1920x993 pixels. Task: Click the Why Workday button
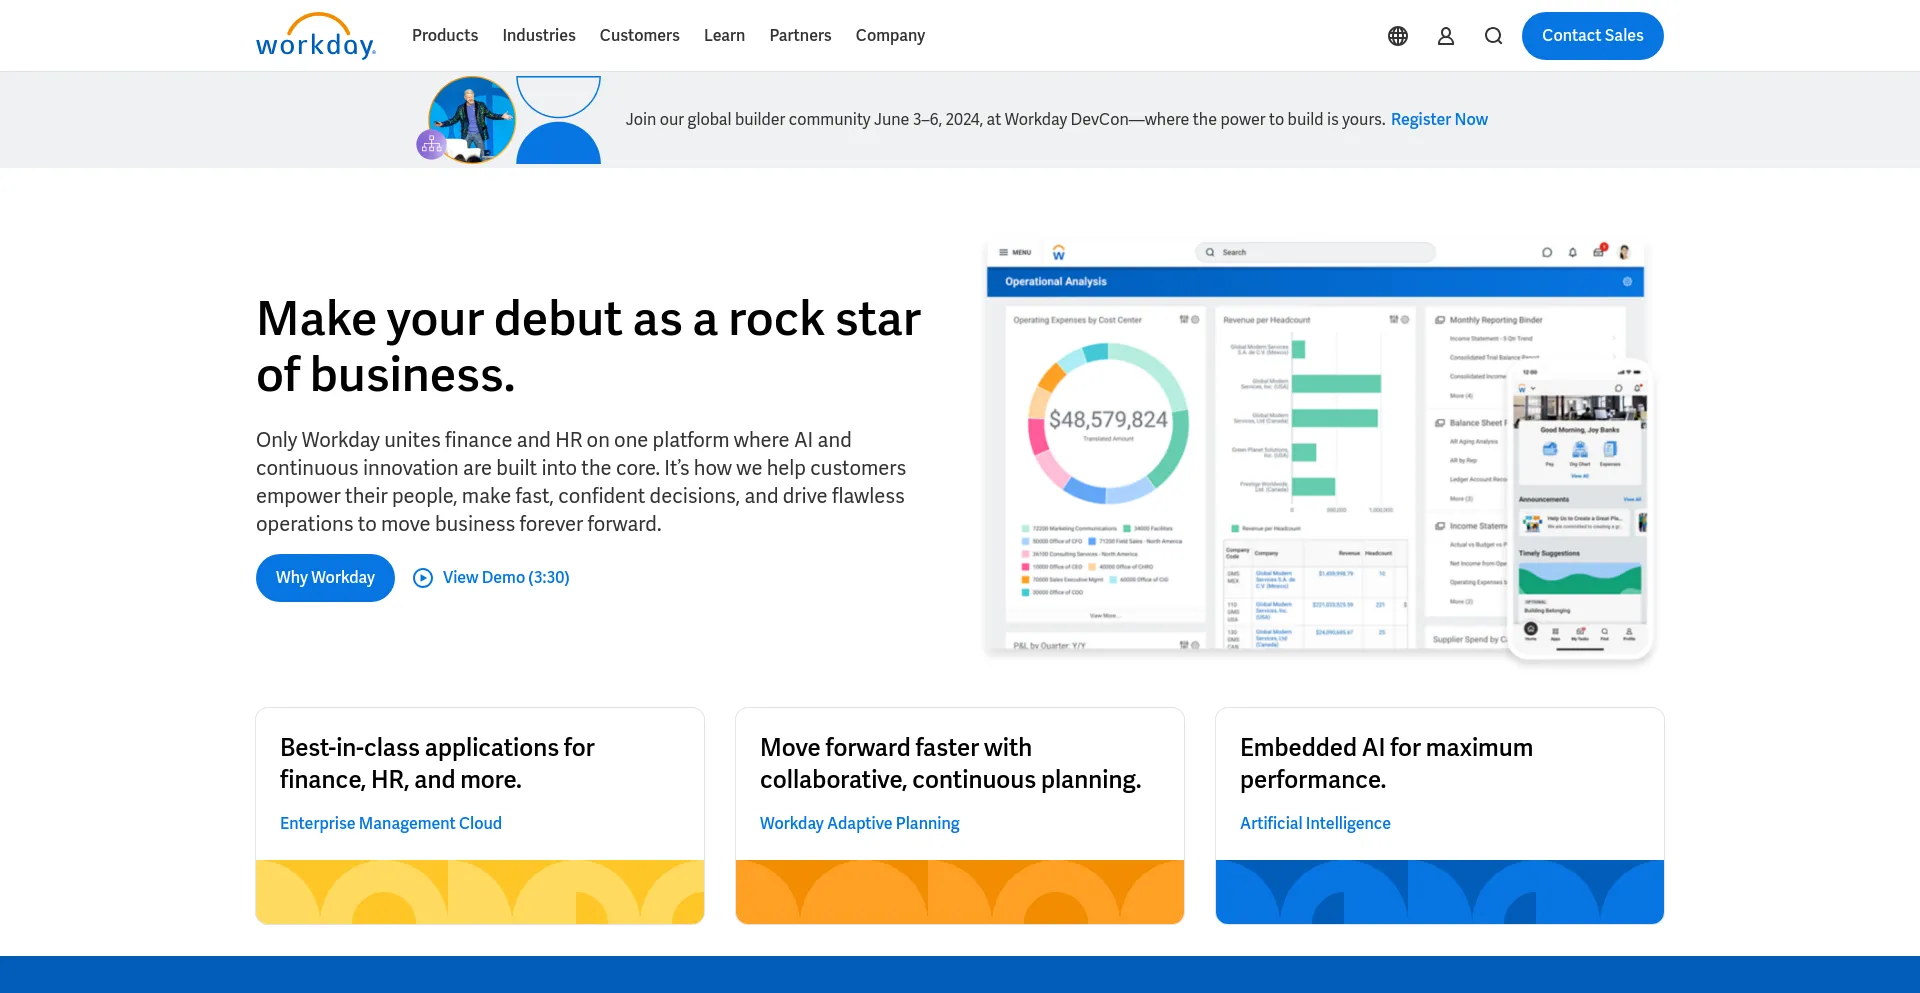pyautogui.click(x=325, y=578)
